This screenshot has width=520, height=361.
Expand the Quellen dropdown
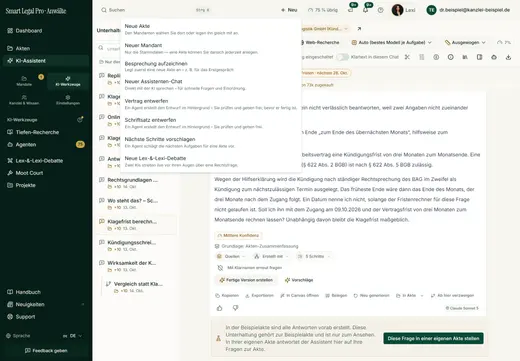coord(231,256)
